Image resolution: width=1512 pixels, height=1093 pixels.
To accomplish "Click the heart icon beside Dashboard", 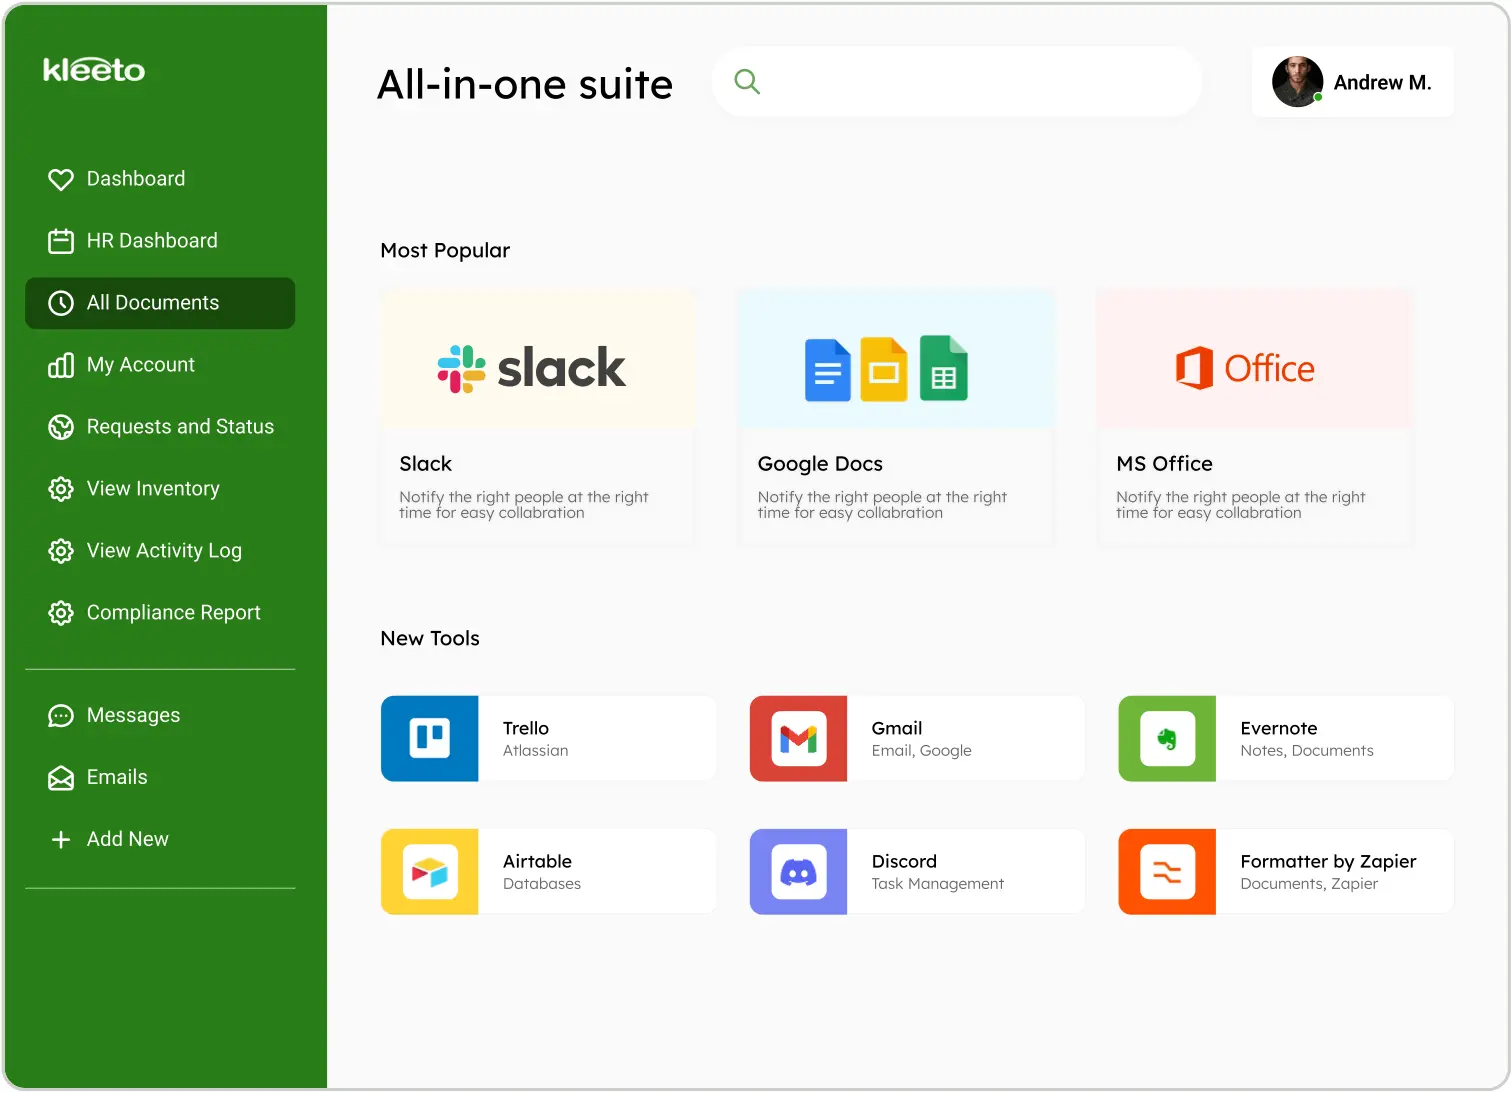I will coord(61,179).
